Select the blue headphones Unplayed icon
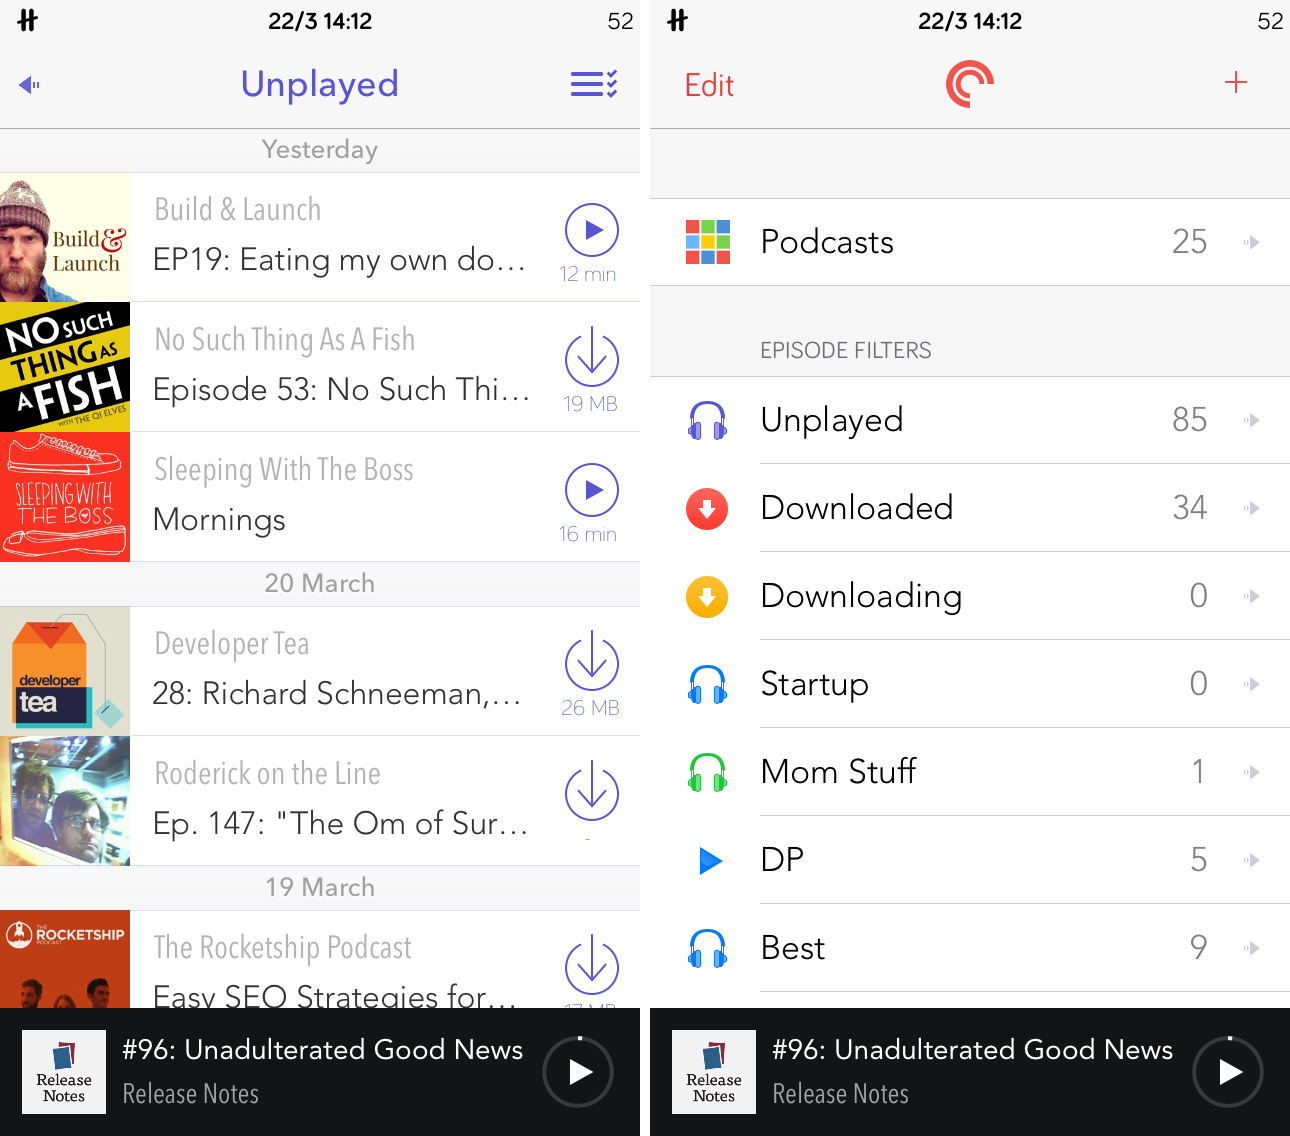 pyautogui.click(x=707, y=420)
